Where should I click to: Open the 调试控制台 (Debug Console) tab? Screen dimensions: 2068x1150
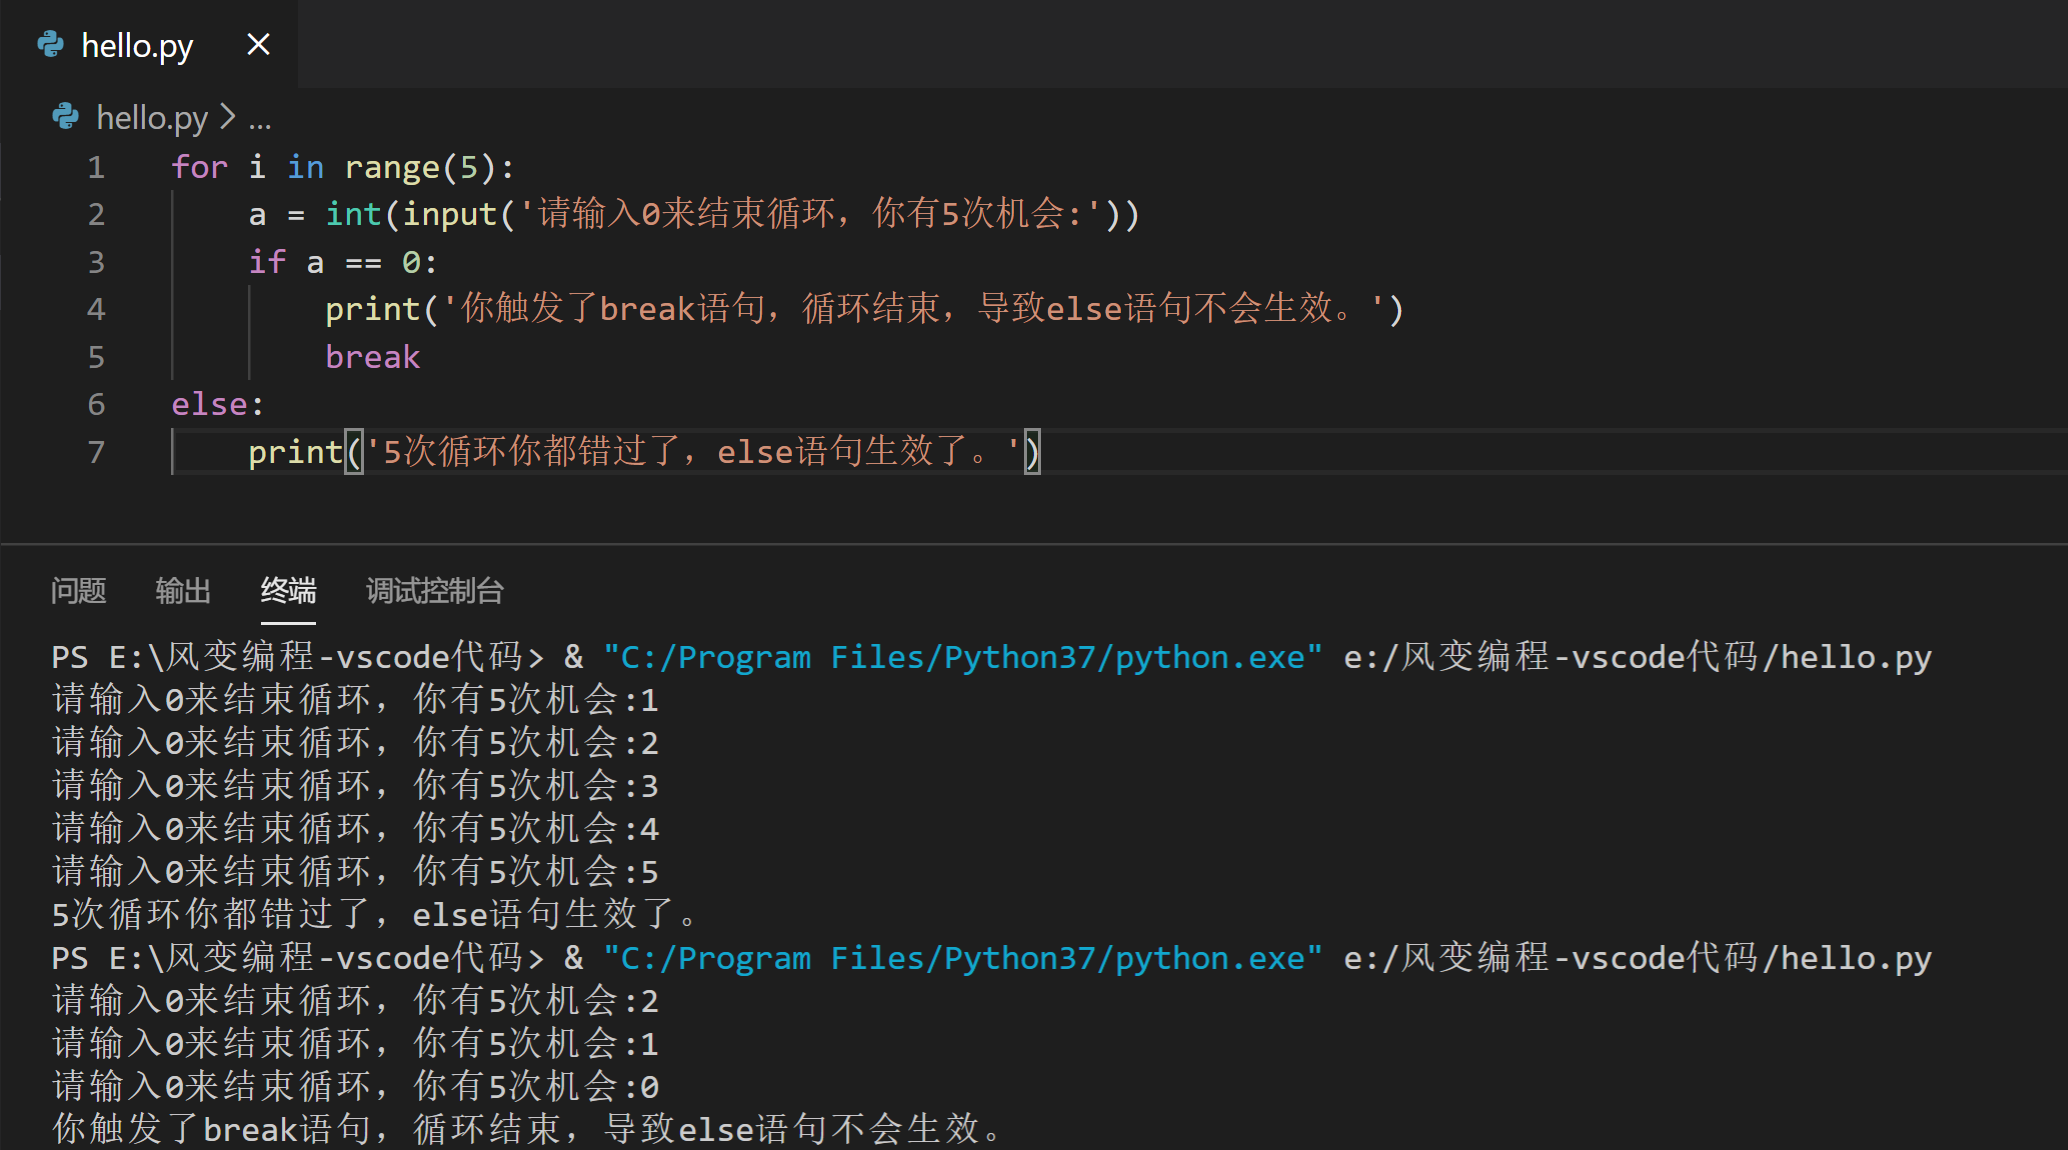pos(434,591)
